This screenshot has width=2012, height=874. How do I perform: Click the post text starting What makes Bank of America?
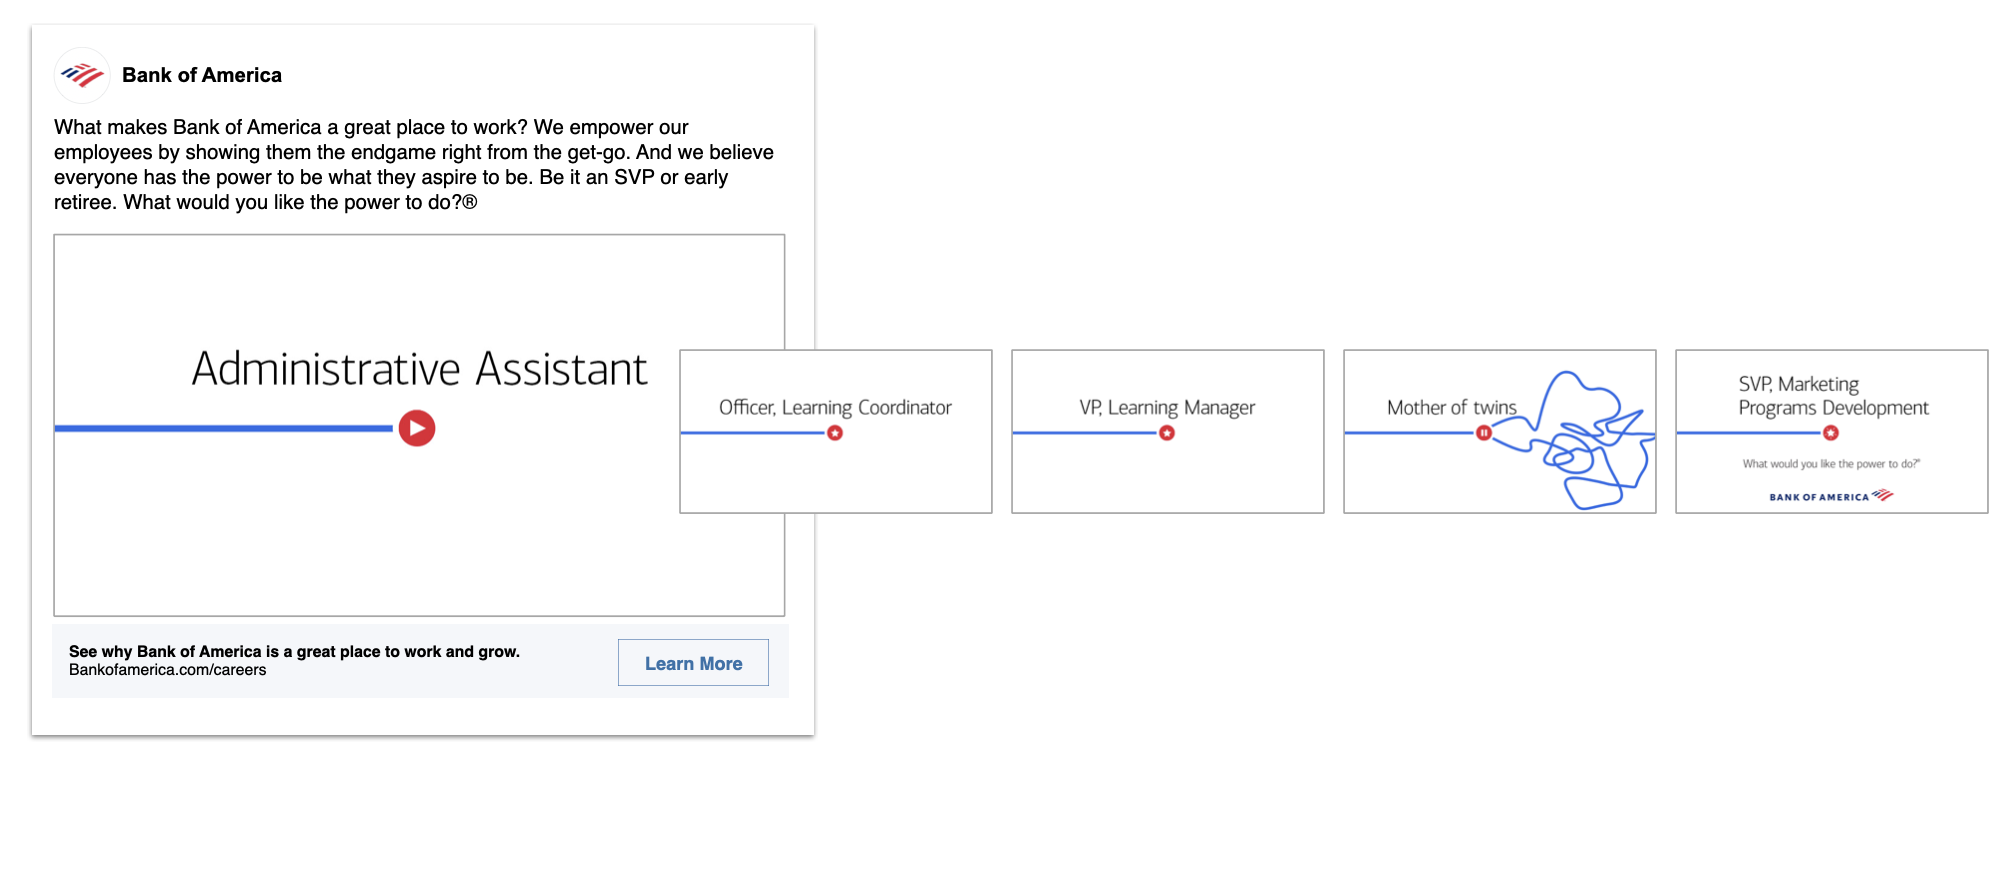click(x=414, y=165)
